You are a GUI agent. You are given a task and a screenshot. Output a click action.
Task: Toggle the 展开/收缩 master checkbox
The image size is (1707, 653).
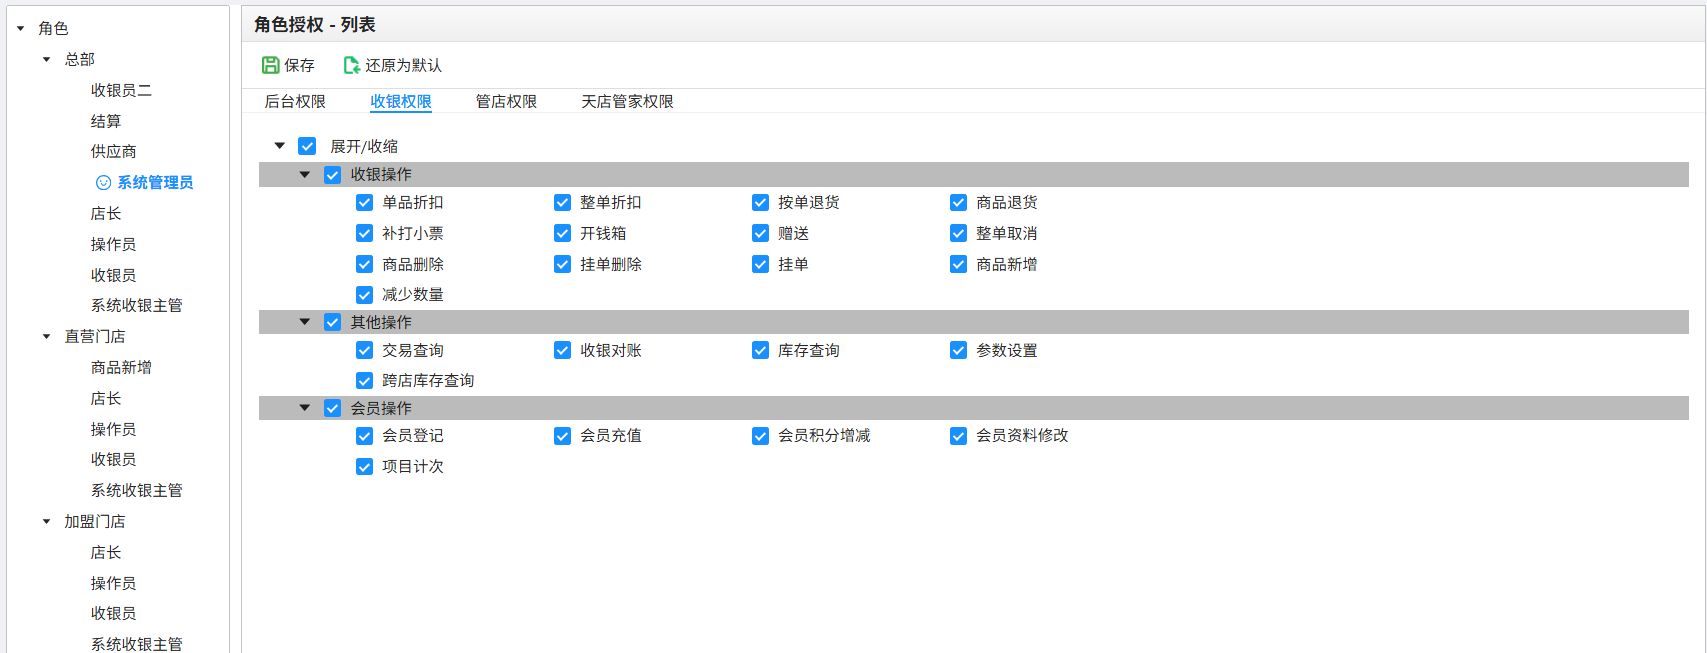308,146
